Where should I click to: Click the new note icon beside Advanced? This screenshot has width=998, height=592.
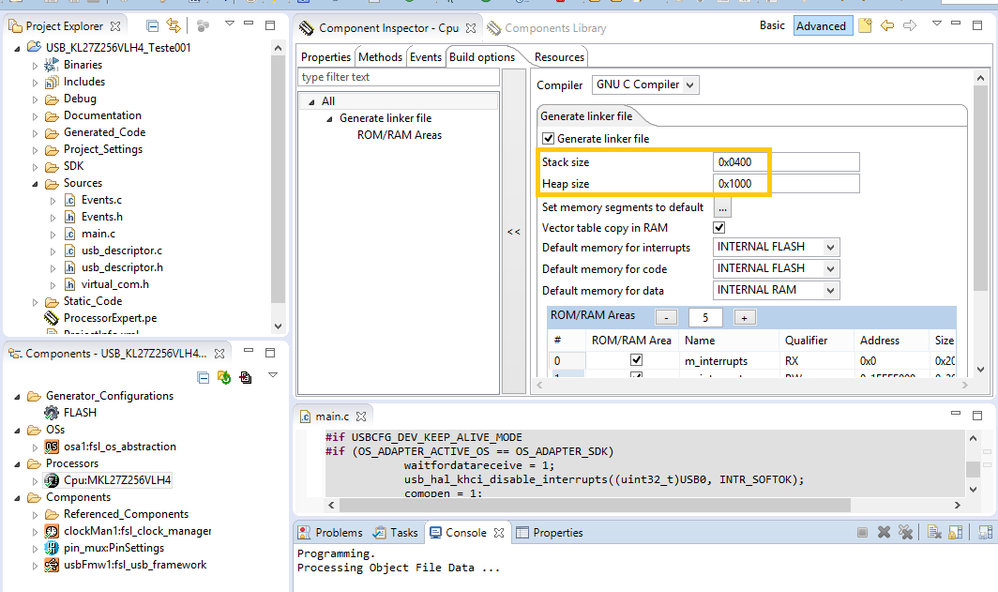coord(864,25)
